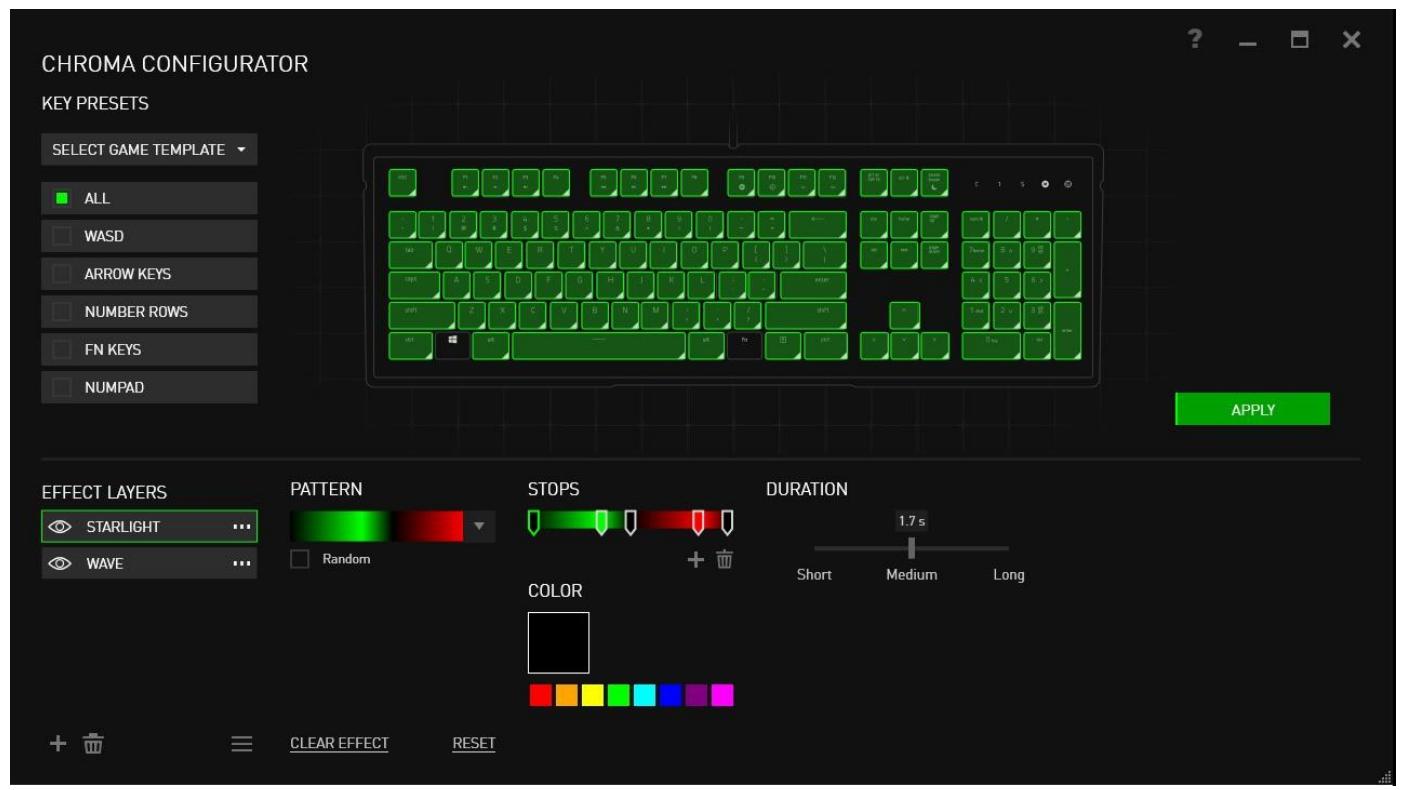Pick the magenta color swatch
Image resolution: width=1403 pixels, height=790 pixels.
tap(722, 695)
